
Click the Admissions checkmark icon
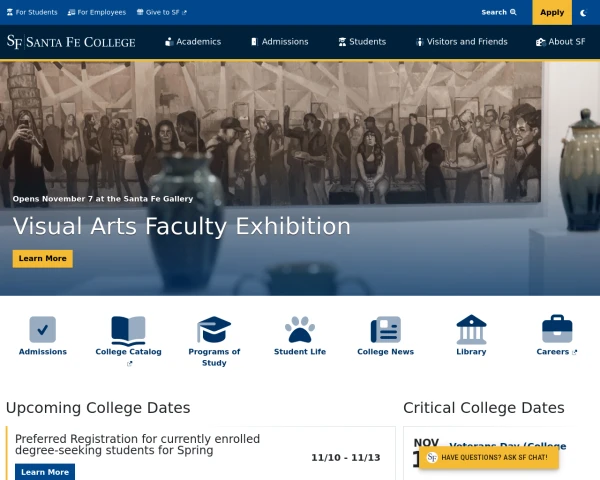pos(42,329)
